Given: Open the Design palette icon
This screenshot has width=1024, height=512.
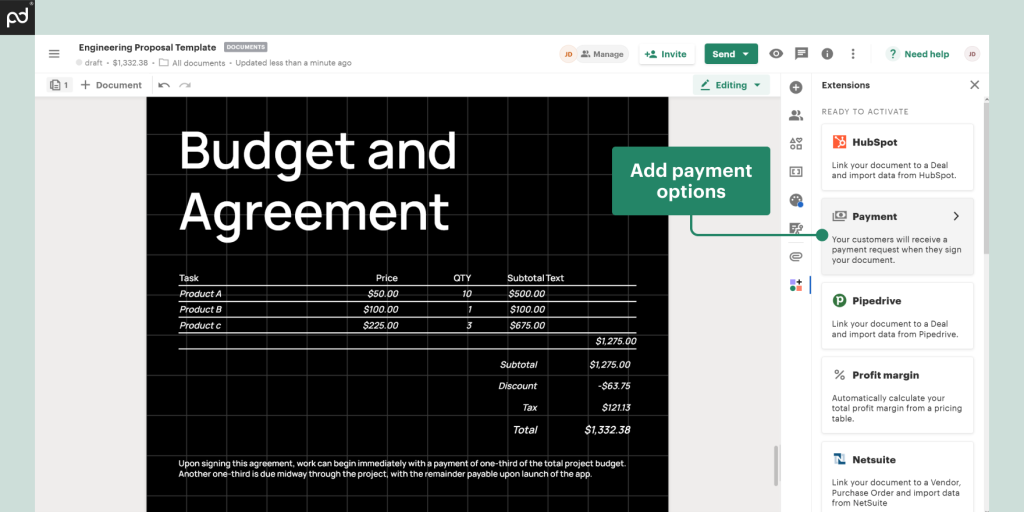Looking at the screenshot, I should (796, 200).
